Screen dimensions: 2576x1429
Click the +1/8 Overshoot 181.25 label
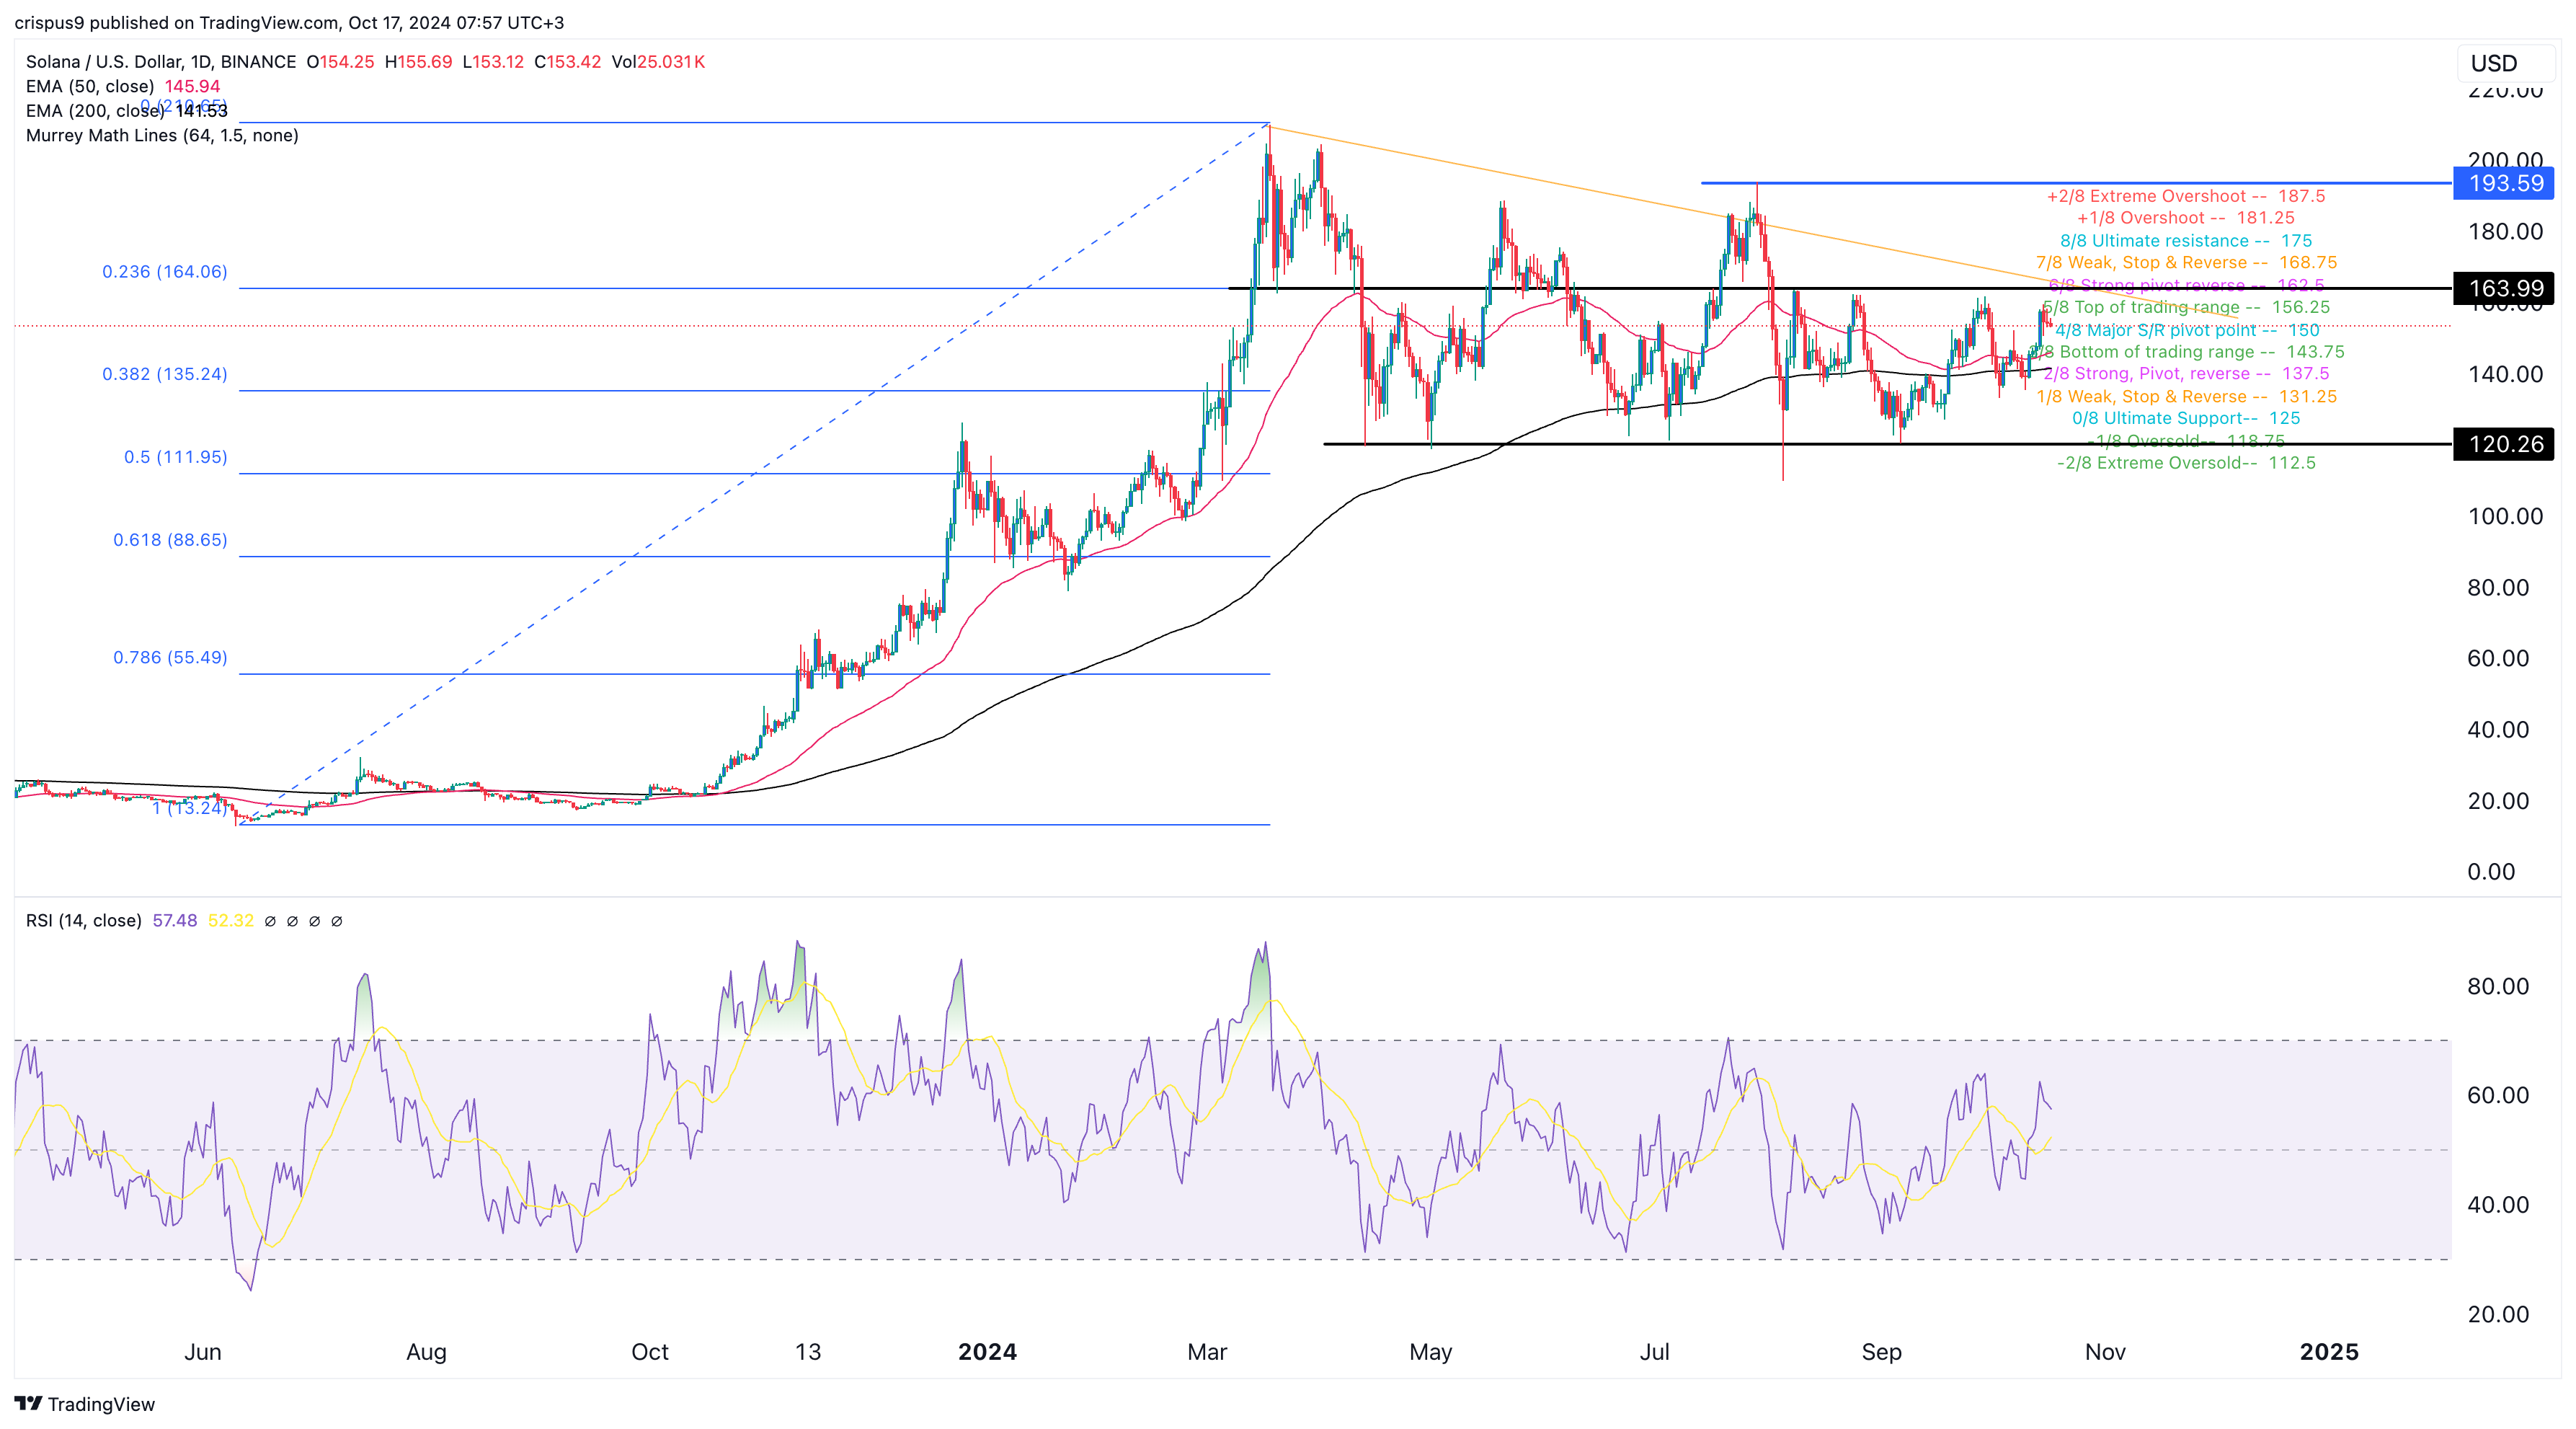point(2186,218)
